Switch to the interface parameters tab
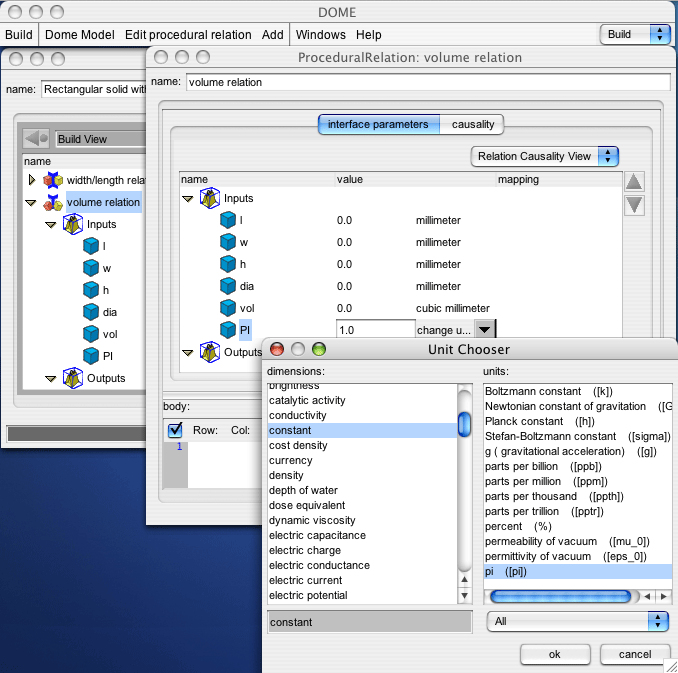 tap(379, 125)
